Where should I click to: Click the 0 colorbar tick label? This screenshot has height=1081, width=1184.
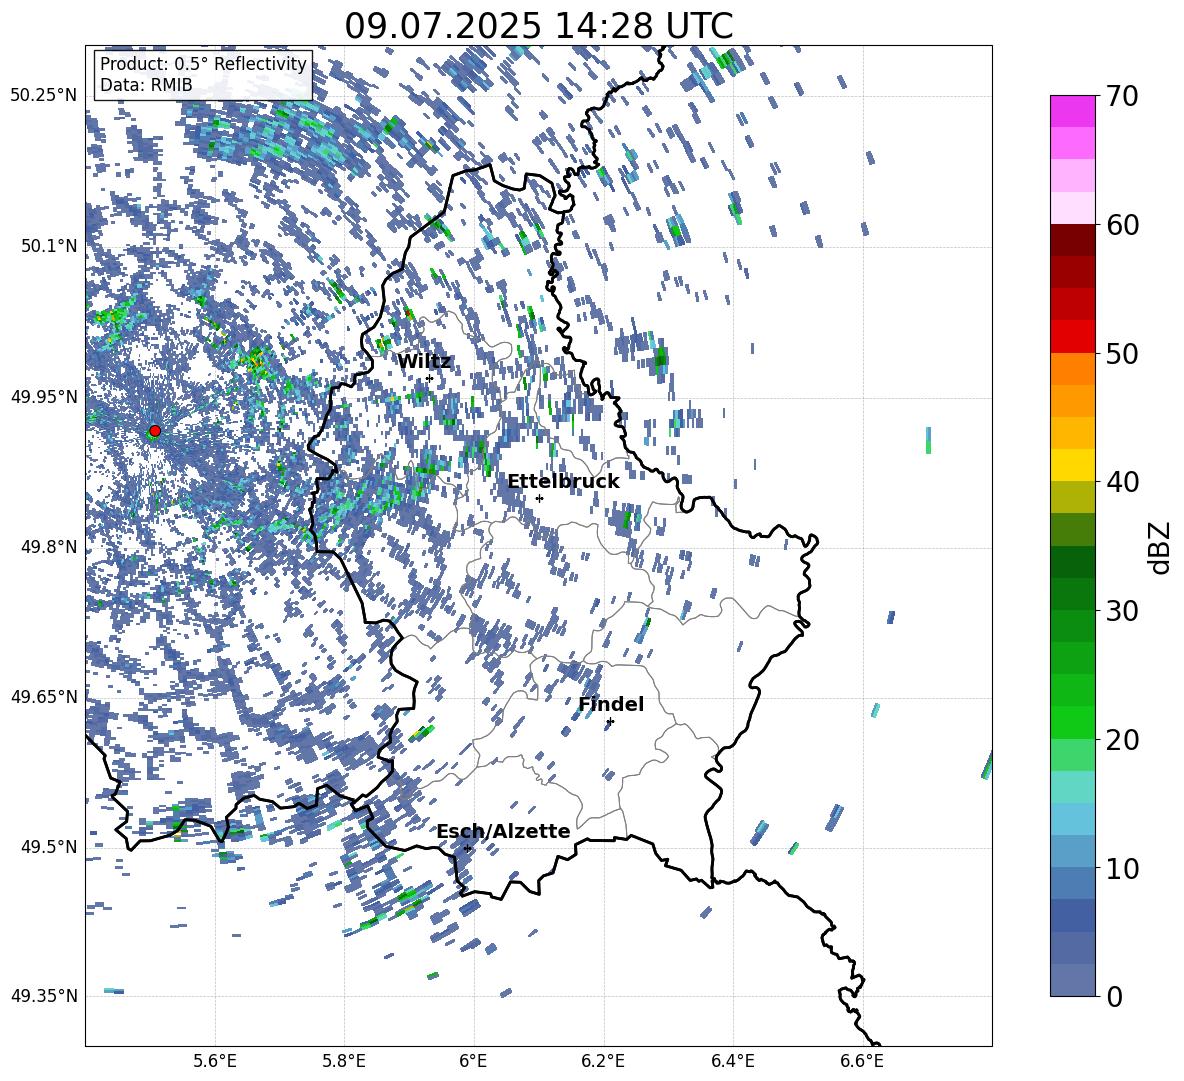[x=1114, y=996]
